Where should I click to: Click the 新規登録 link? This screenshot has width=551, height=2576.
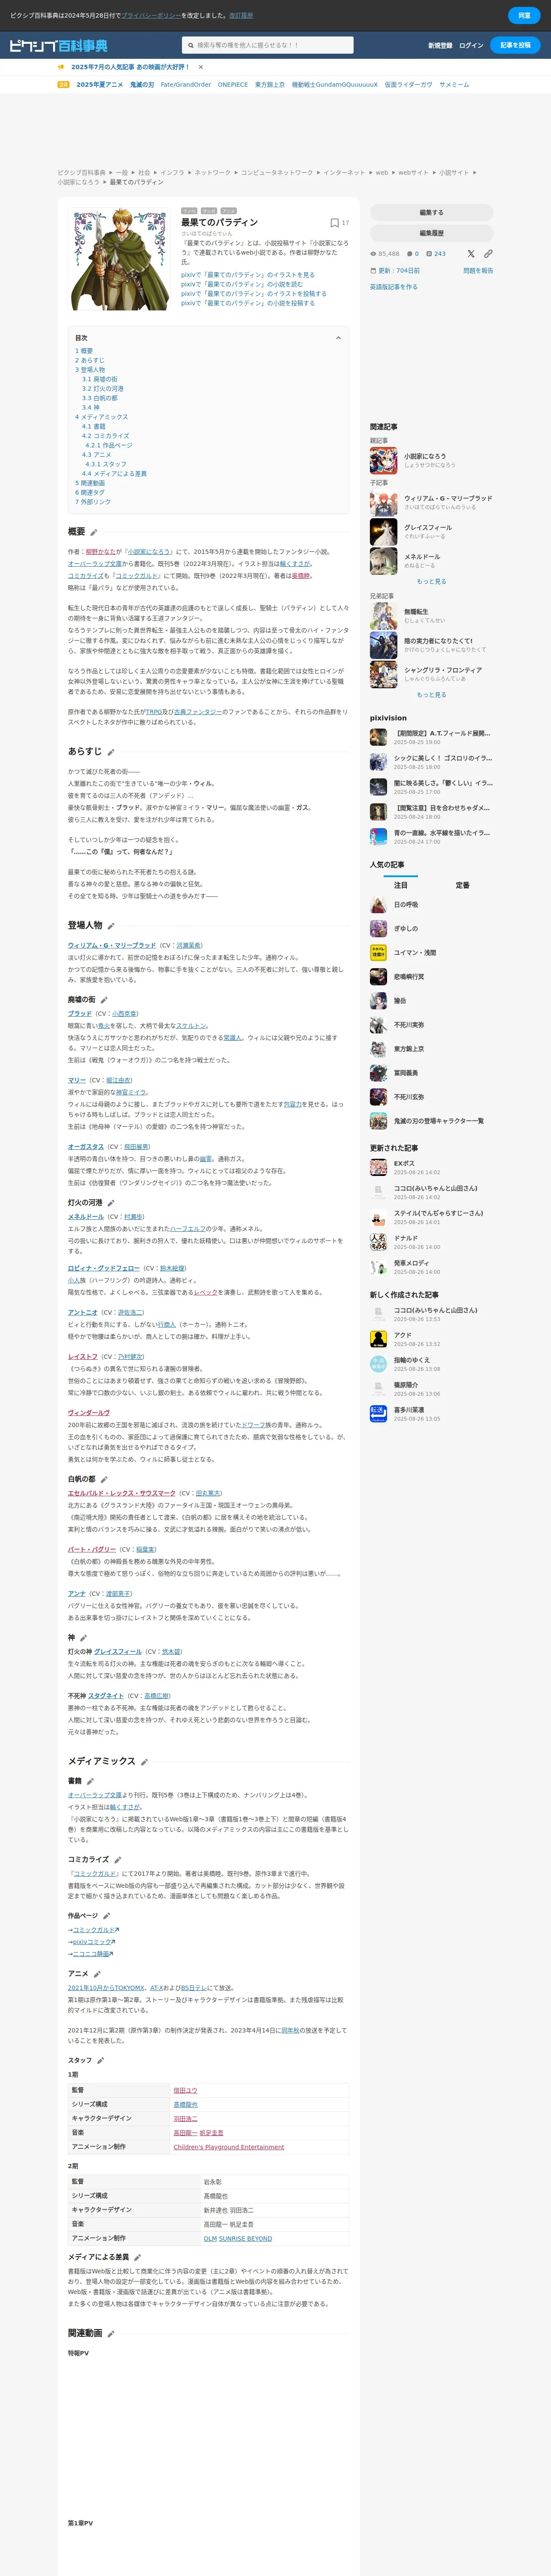pyautogui.click(x=440, y=46)
